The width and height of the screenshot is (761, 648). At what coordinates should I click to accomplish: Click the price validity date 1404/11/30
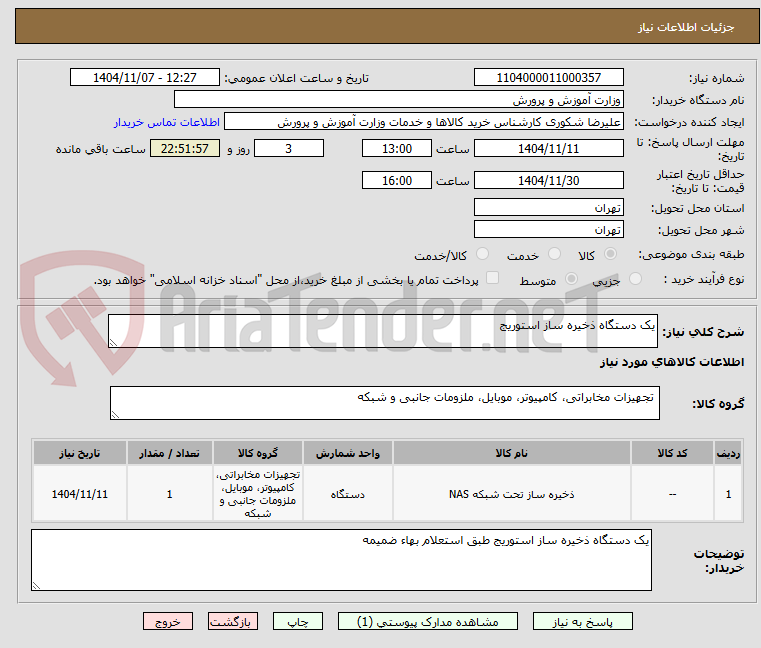pyautogui.click(x=548, y=180)
